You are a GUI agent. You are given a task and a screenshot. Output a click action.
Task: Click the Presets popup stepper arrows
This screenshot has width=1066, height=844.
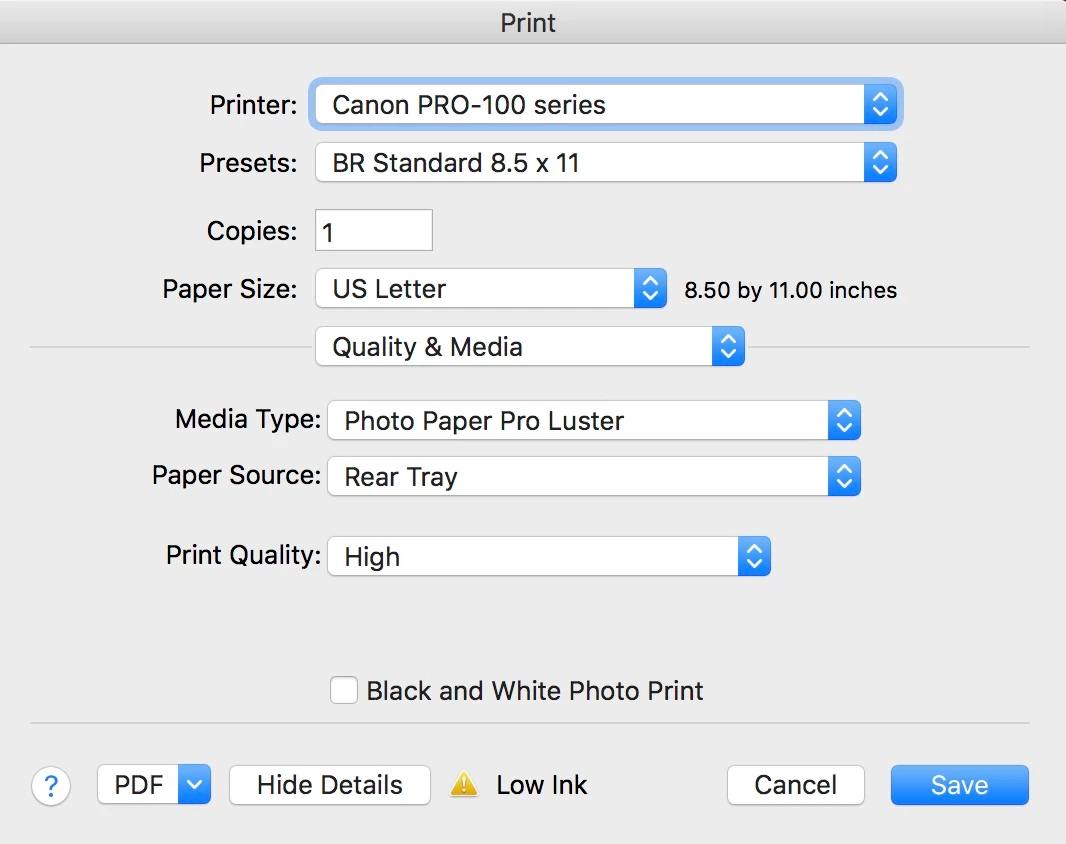[880, 163]
